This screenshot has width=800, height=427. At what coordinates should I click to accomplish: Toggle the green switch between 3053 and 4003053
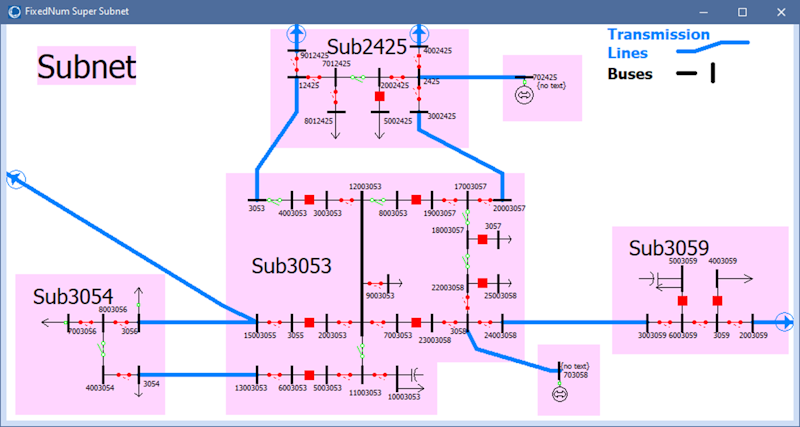click(273, 201)
